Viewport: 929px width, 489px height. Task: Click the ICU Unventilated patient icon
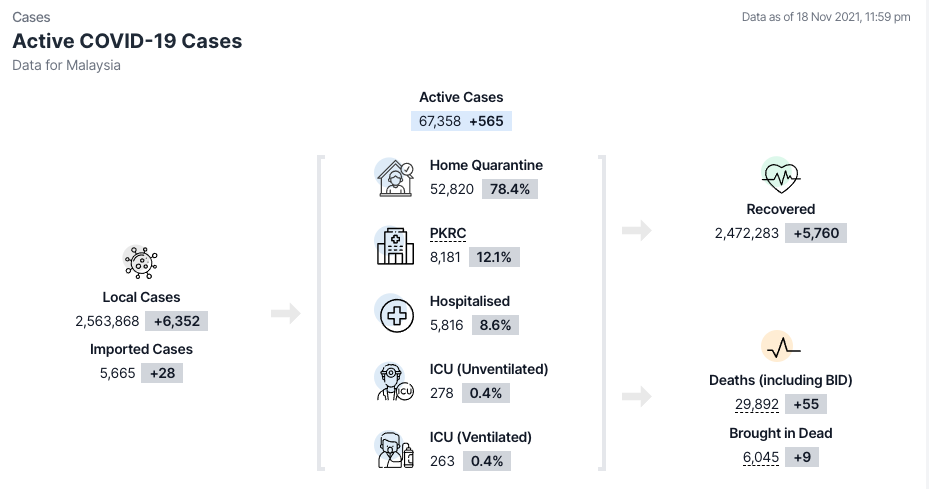(x=394, y=382)
